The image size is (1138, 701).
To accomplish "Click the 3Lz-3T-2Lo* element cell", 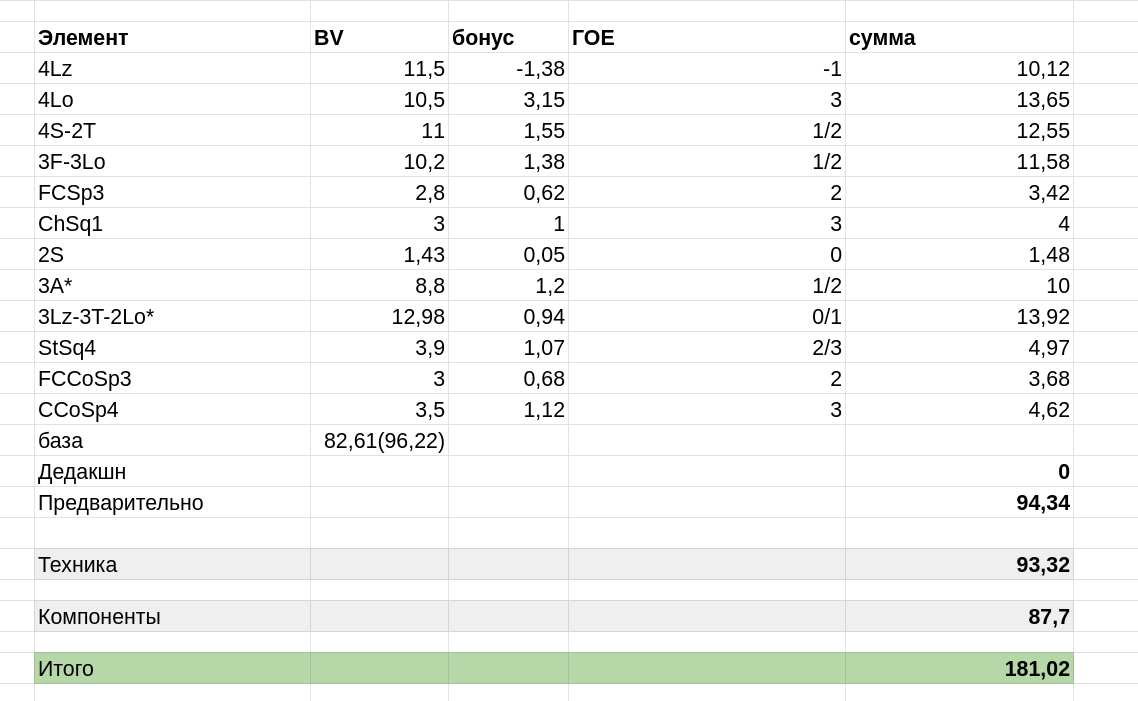I will pos(172,317).
